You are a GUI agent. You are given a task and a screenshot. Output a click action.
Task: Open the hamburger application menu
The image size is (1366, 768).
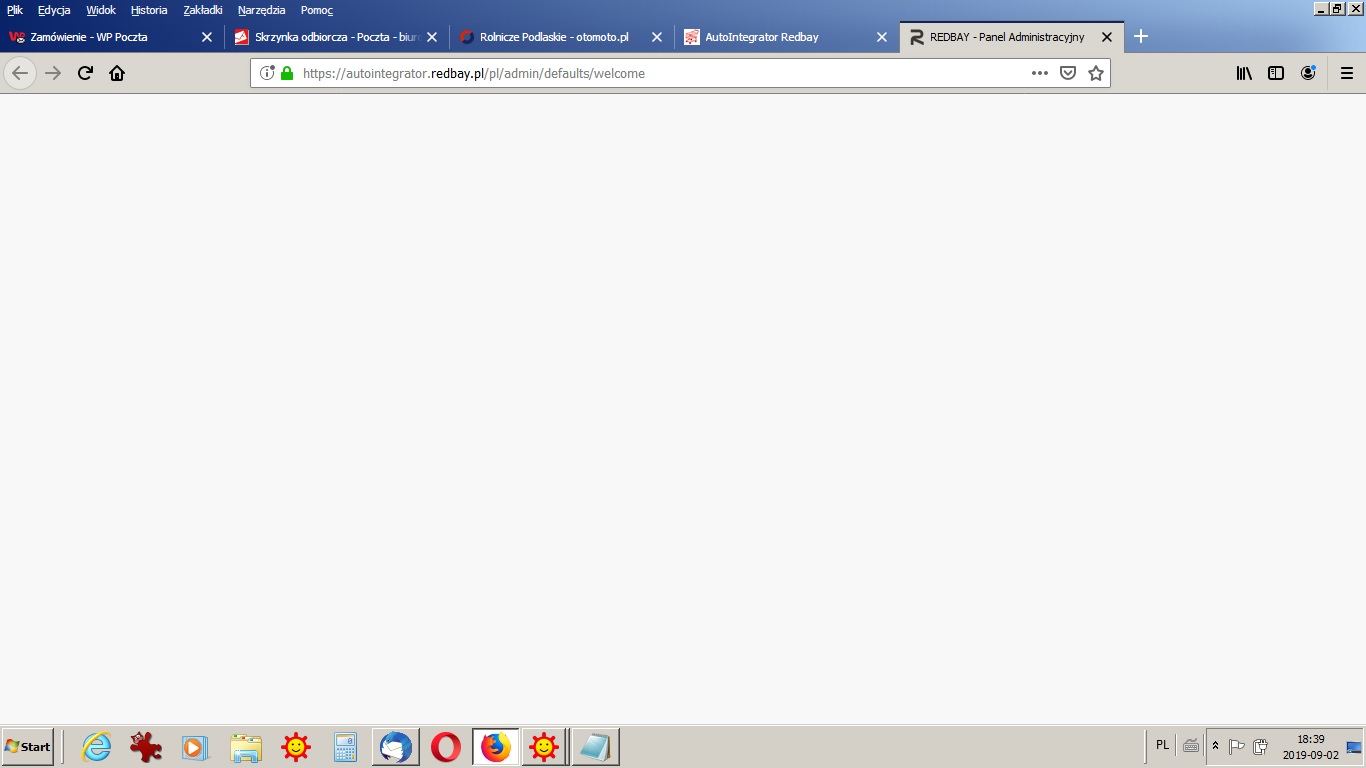pos(1347,73)
